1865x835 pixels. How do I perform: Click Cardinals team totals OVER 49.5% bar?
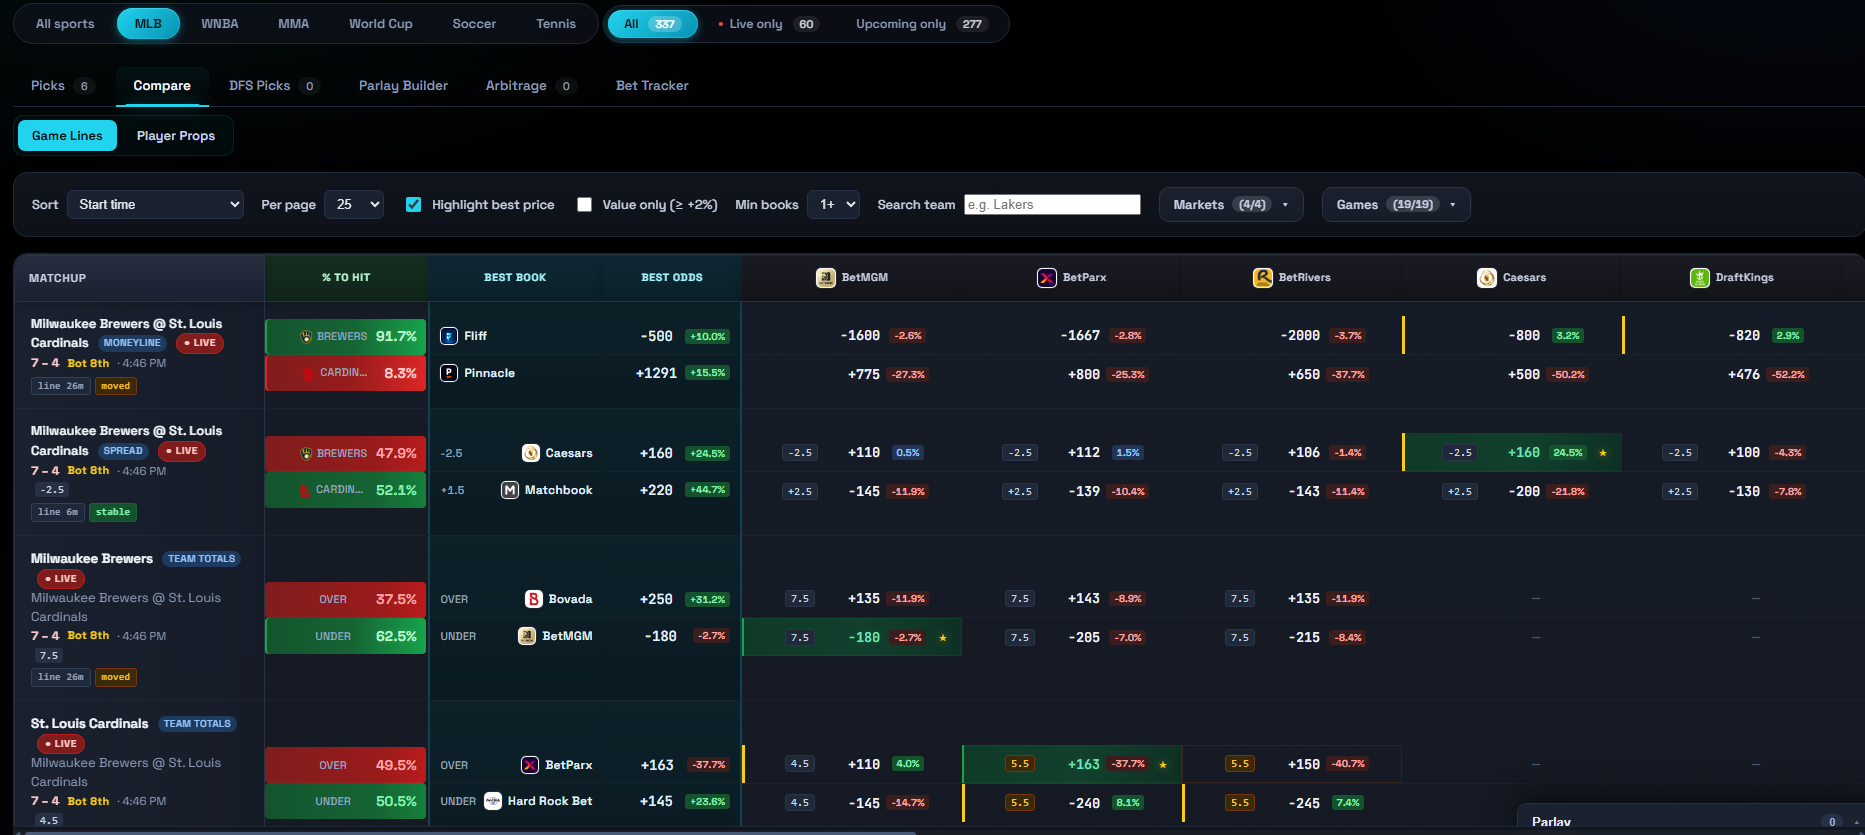(346, 765)
